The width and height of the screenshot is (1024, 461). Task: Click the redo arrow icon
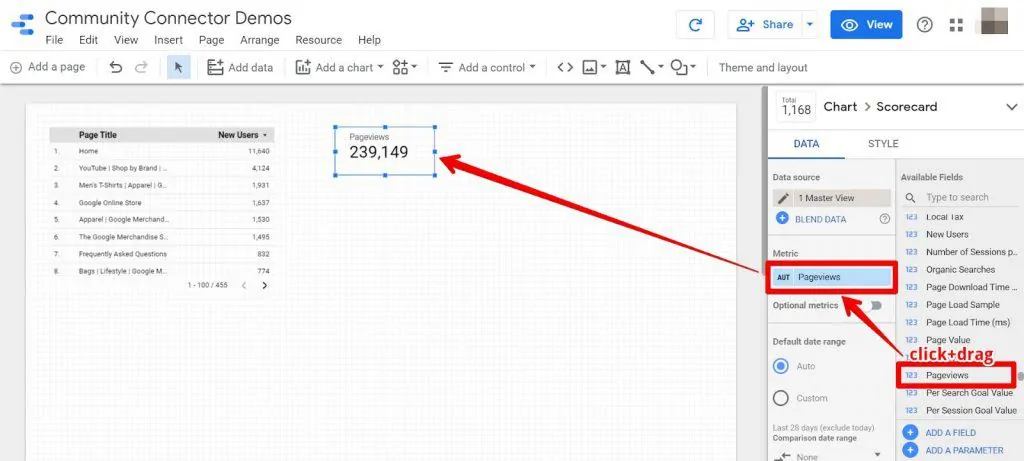[x=141, y=67]
